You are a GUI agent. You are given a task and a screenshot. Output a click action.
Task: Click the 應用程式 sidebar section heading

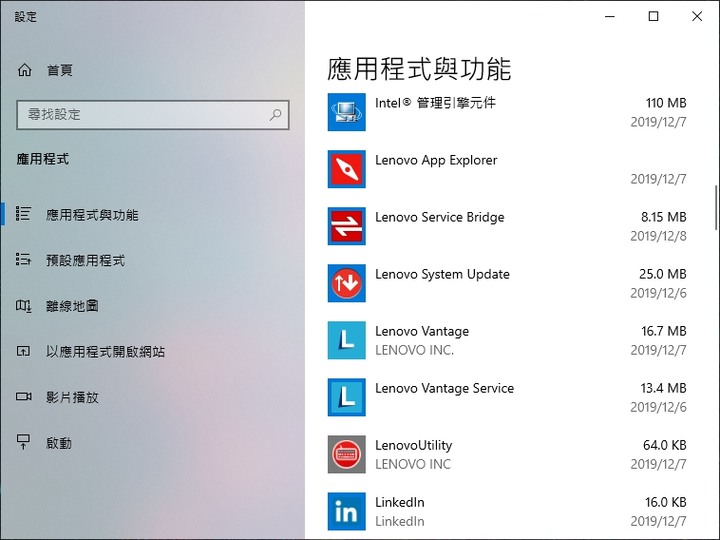(43, 159)
